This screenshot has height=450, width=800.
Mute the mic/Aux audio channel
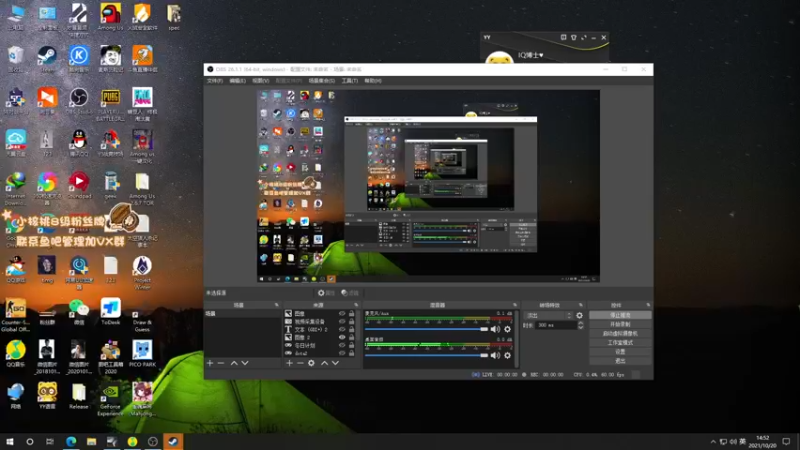(x=495, y=329)
